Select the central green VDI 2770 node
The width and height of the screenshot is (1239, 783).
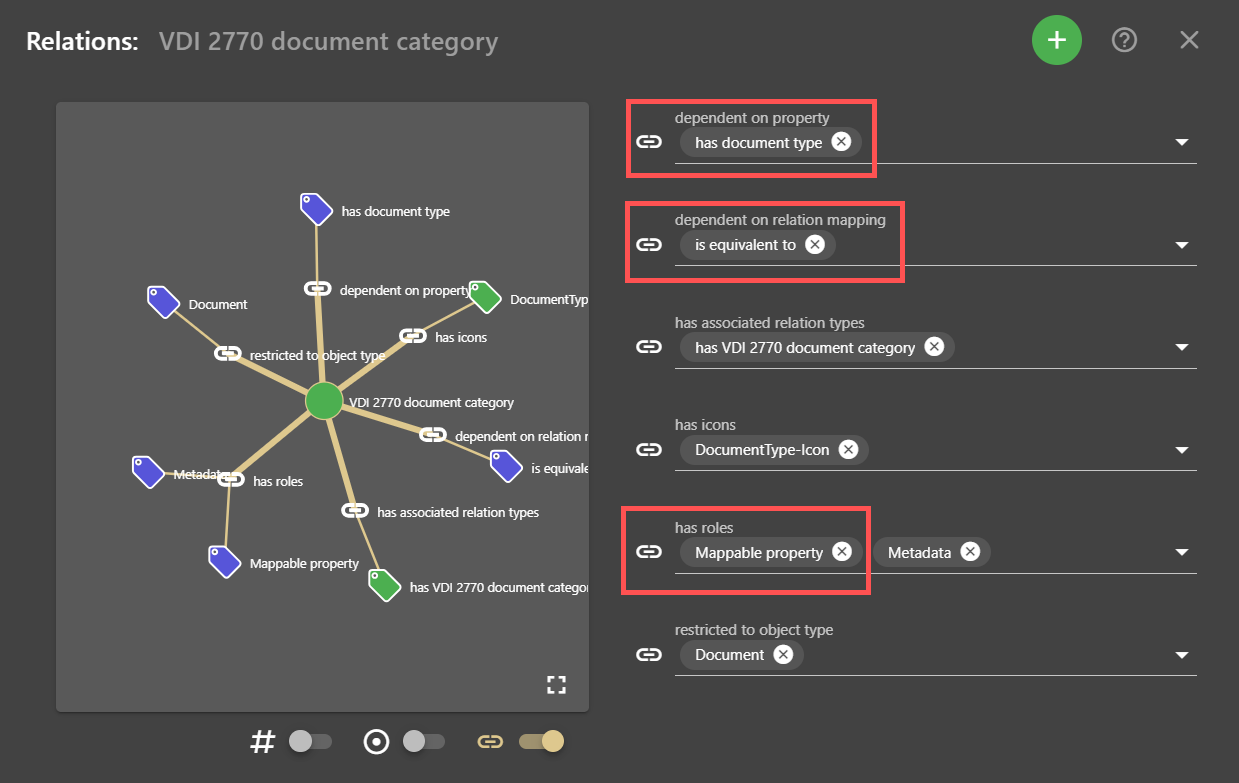coord(324,401)
